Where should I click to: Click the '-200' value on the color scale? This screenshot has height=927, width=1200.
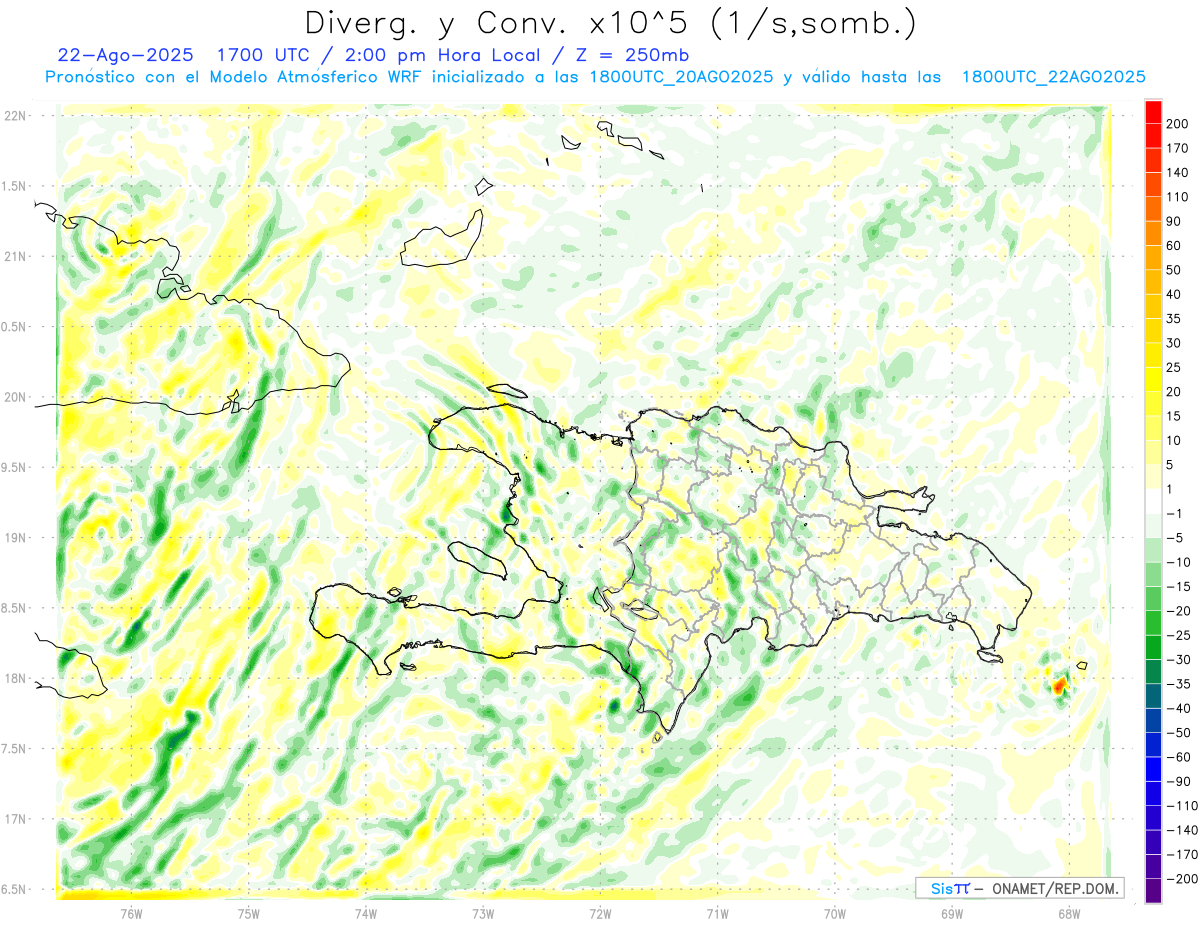tap(1180, 879)
